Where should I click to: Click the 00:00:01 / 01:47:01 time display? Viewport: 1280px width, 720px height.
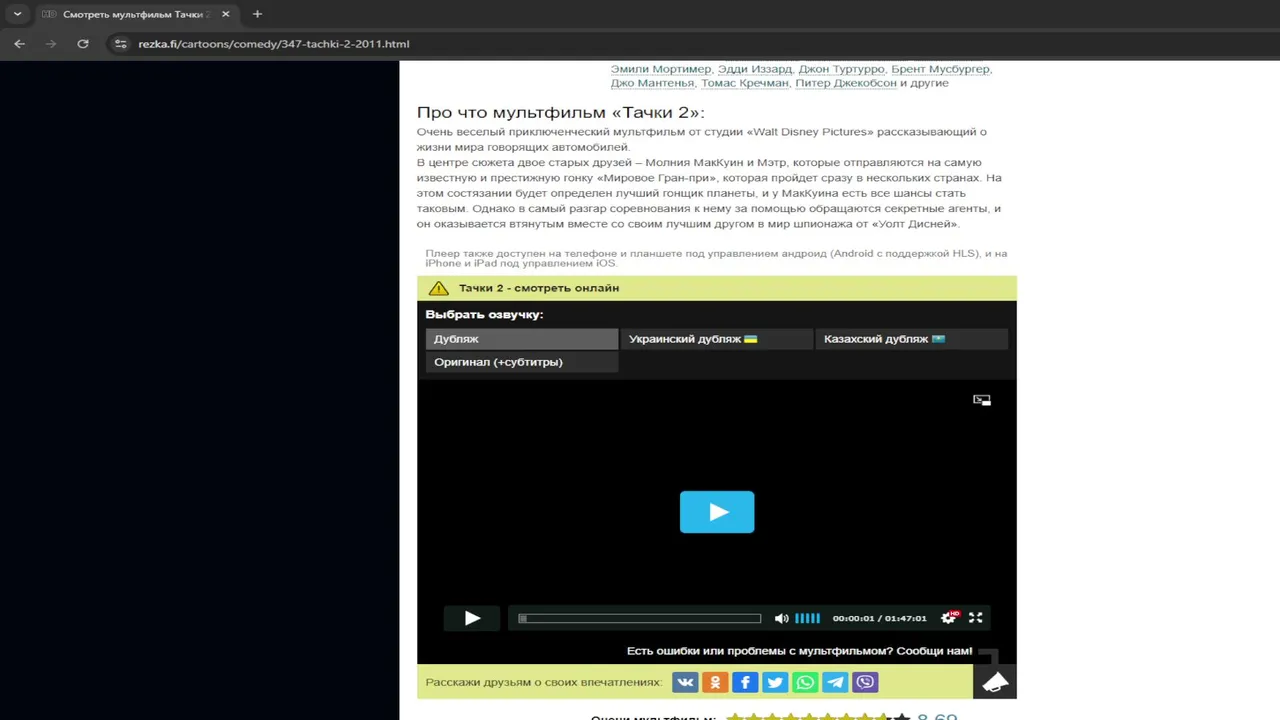(879, 618)
